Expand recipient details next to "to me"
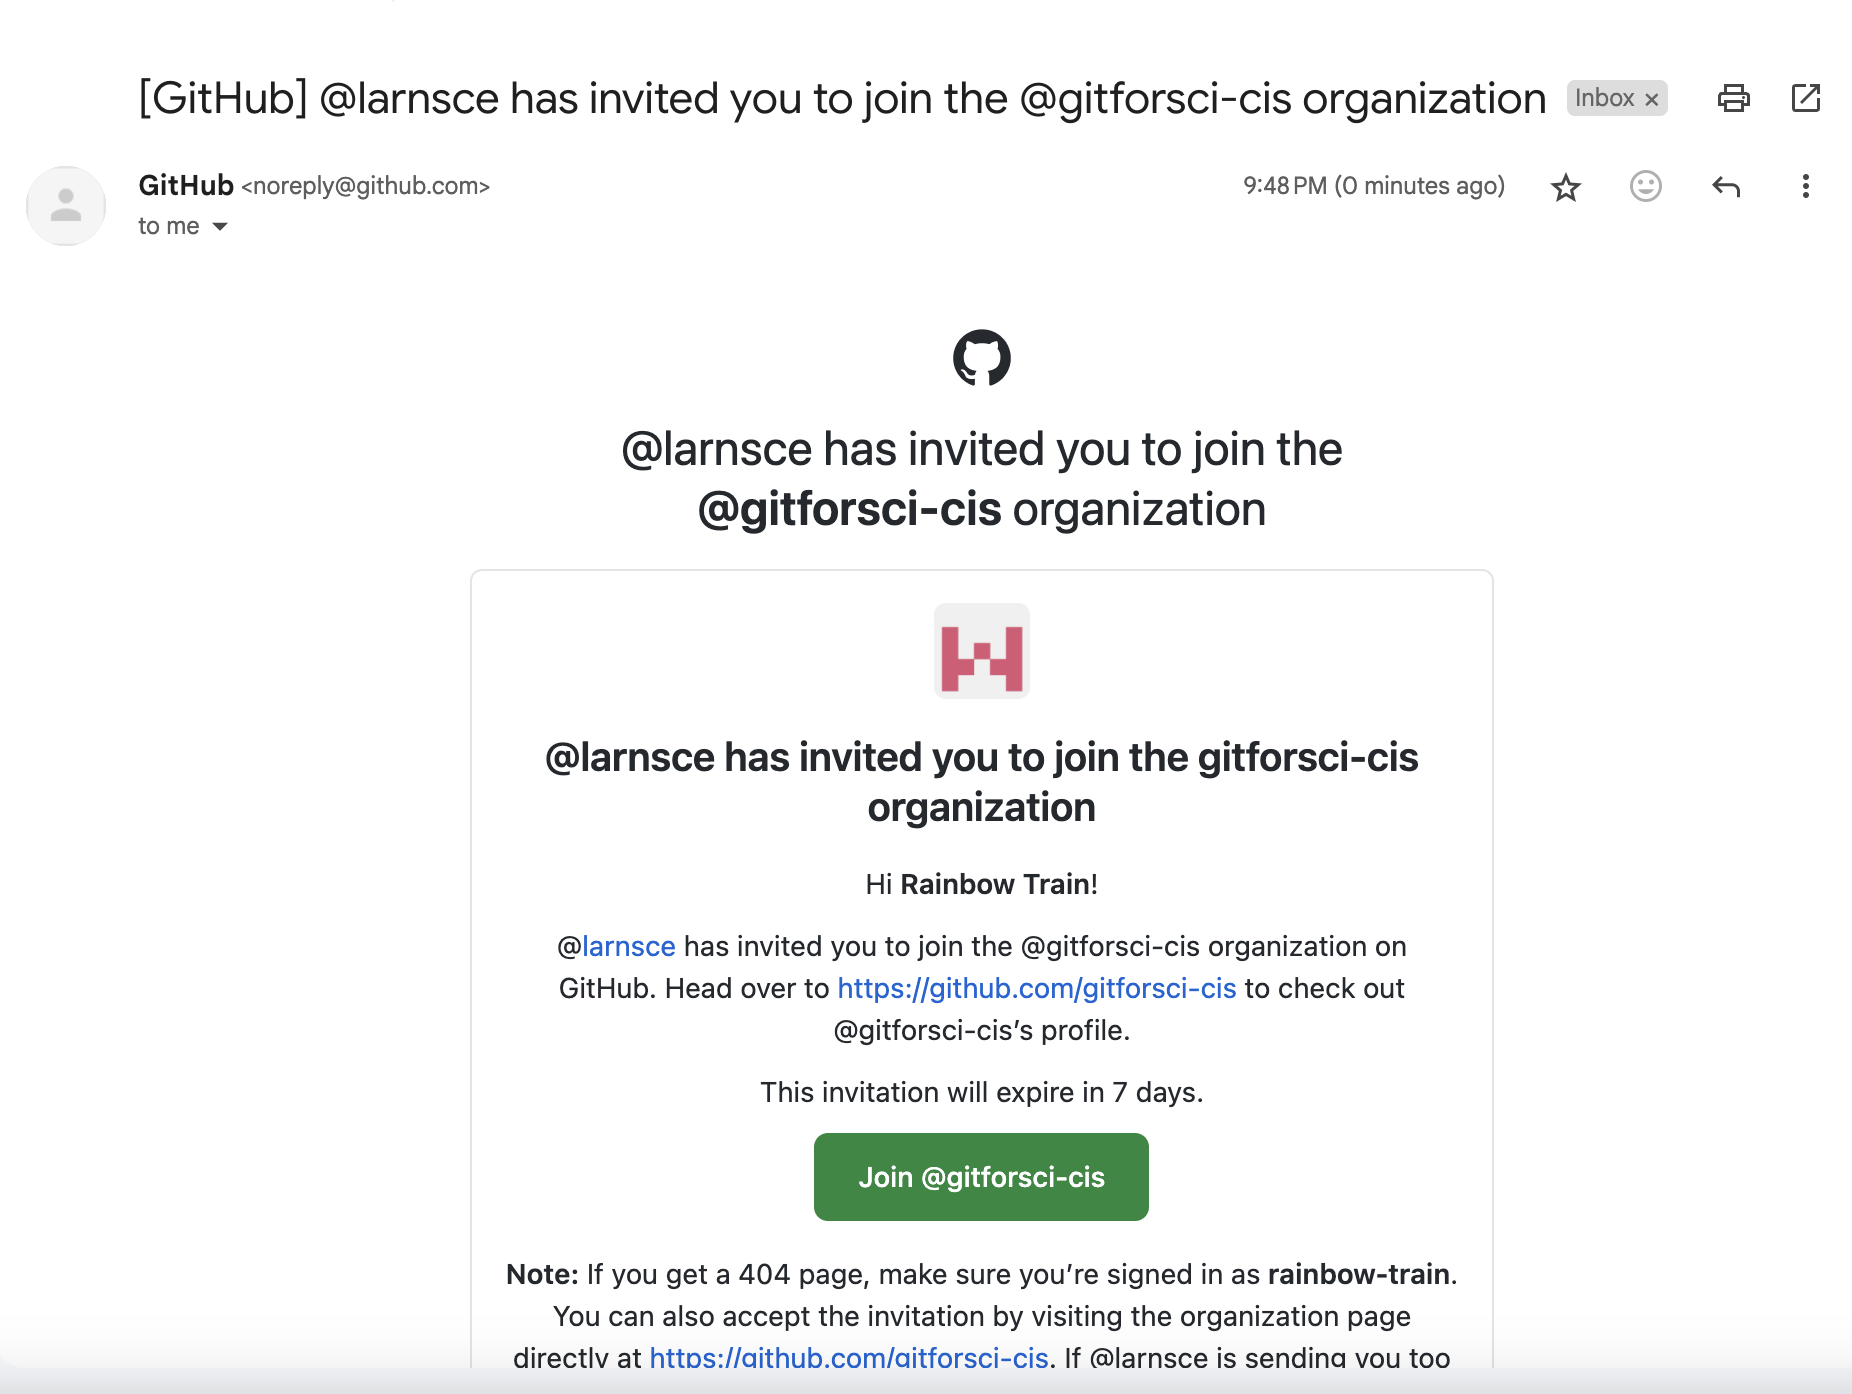The image size is (1852, 1394). [x=220, y=227]
